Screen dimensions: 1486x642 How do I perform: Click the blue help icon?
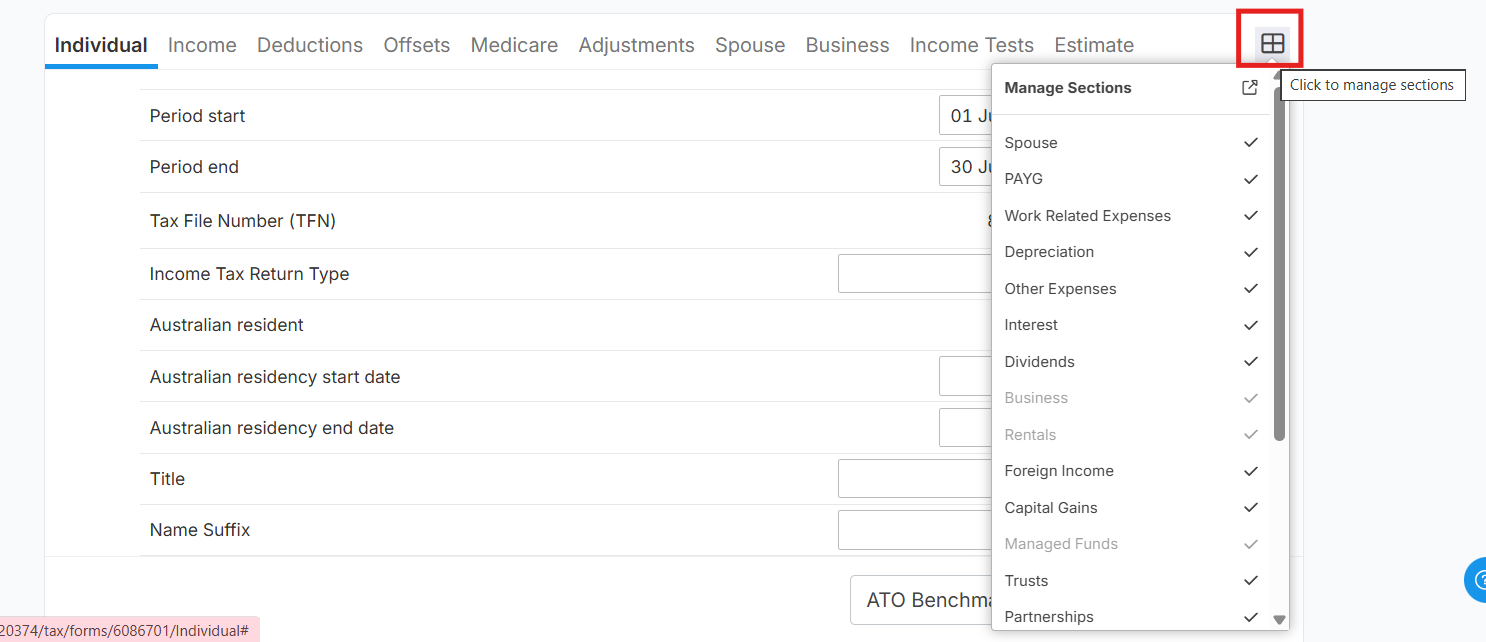pos(1477,580)
